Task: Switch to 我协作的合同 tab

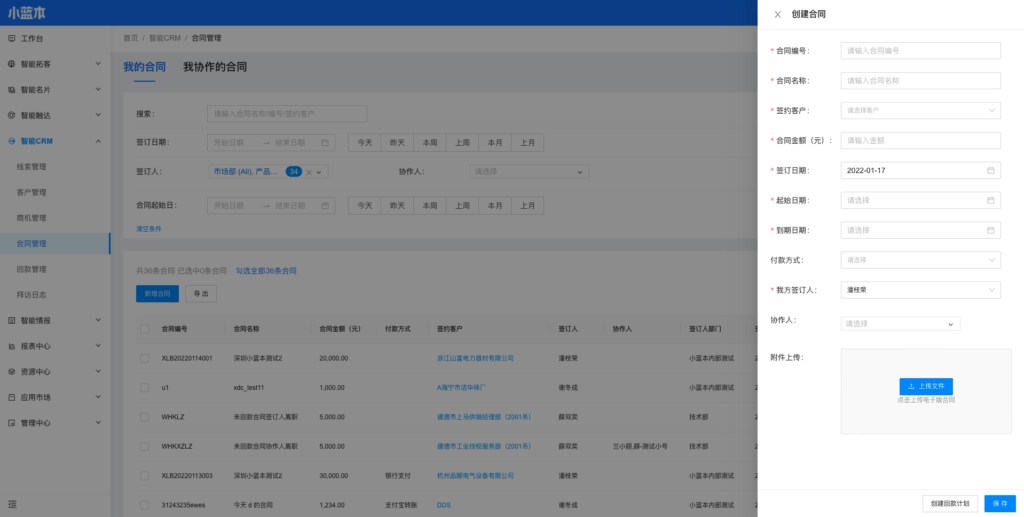Action: (214, 67)
